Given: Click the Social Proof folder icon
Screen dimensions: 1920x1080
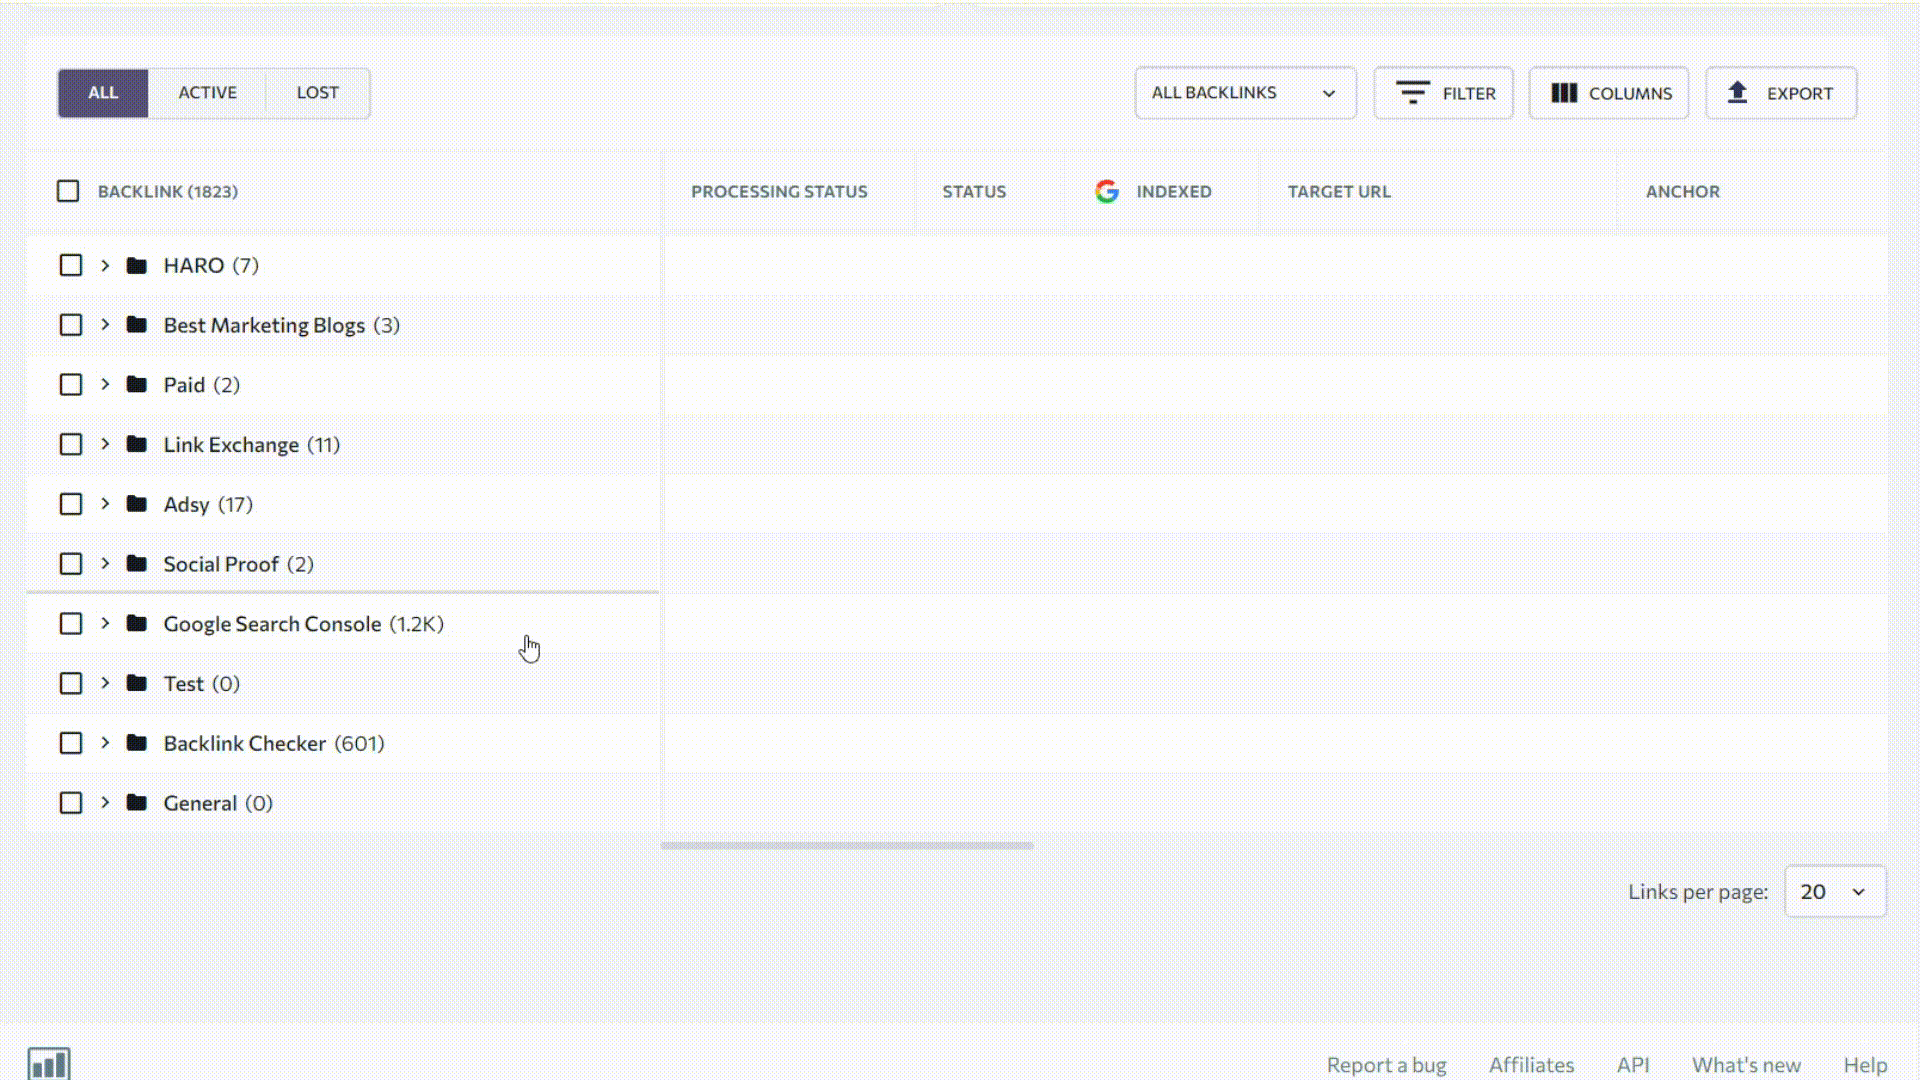Looking at the screenshot, I should point(137,564).
